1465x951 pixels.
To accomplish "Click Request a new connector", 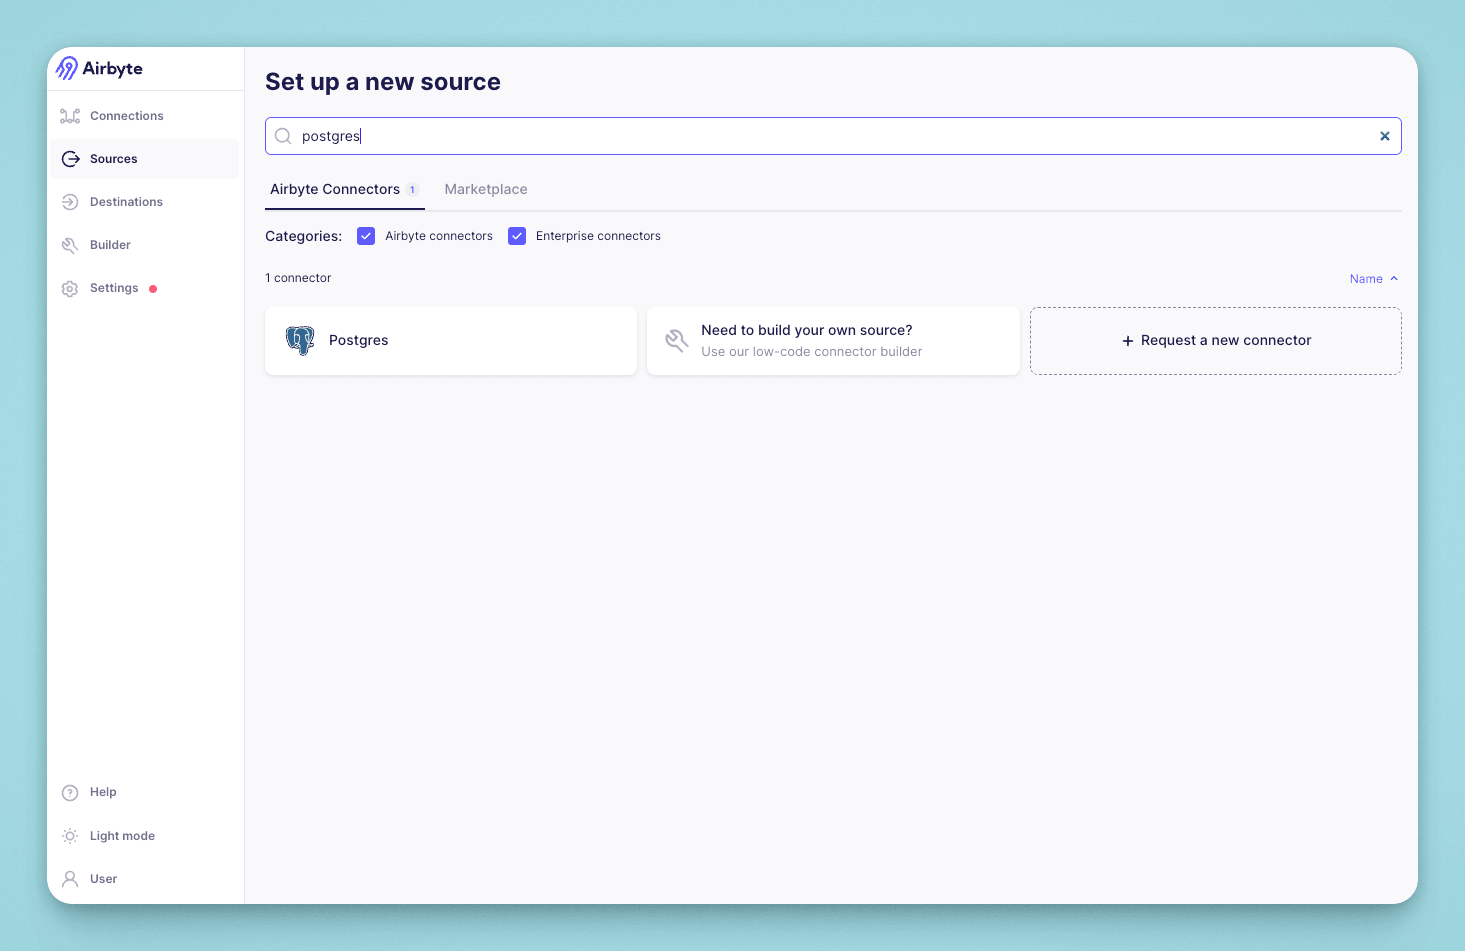I will [x=1216, y=341].
